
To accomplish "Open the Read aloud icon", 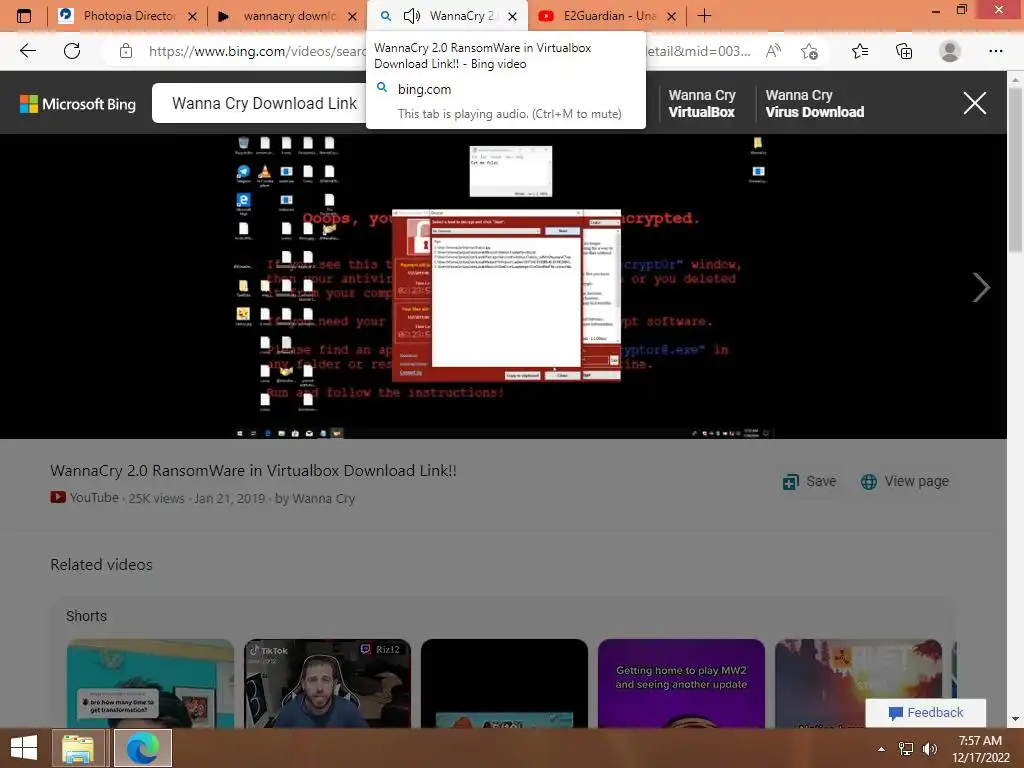I will 773,51.
